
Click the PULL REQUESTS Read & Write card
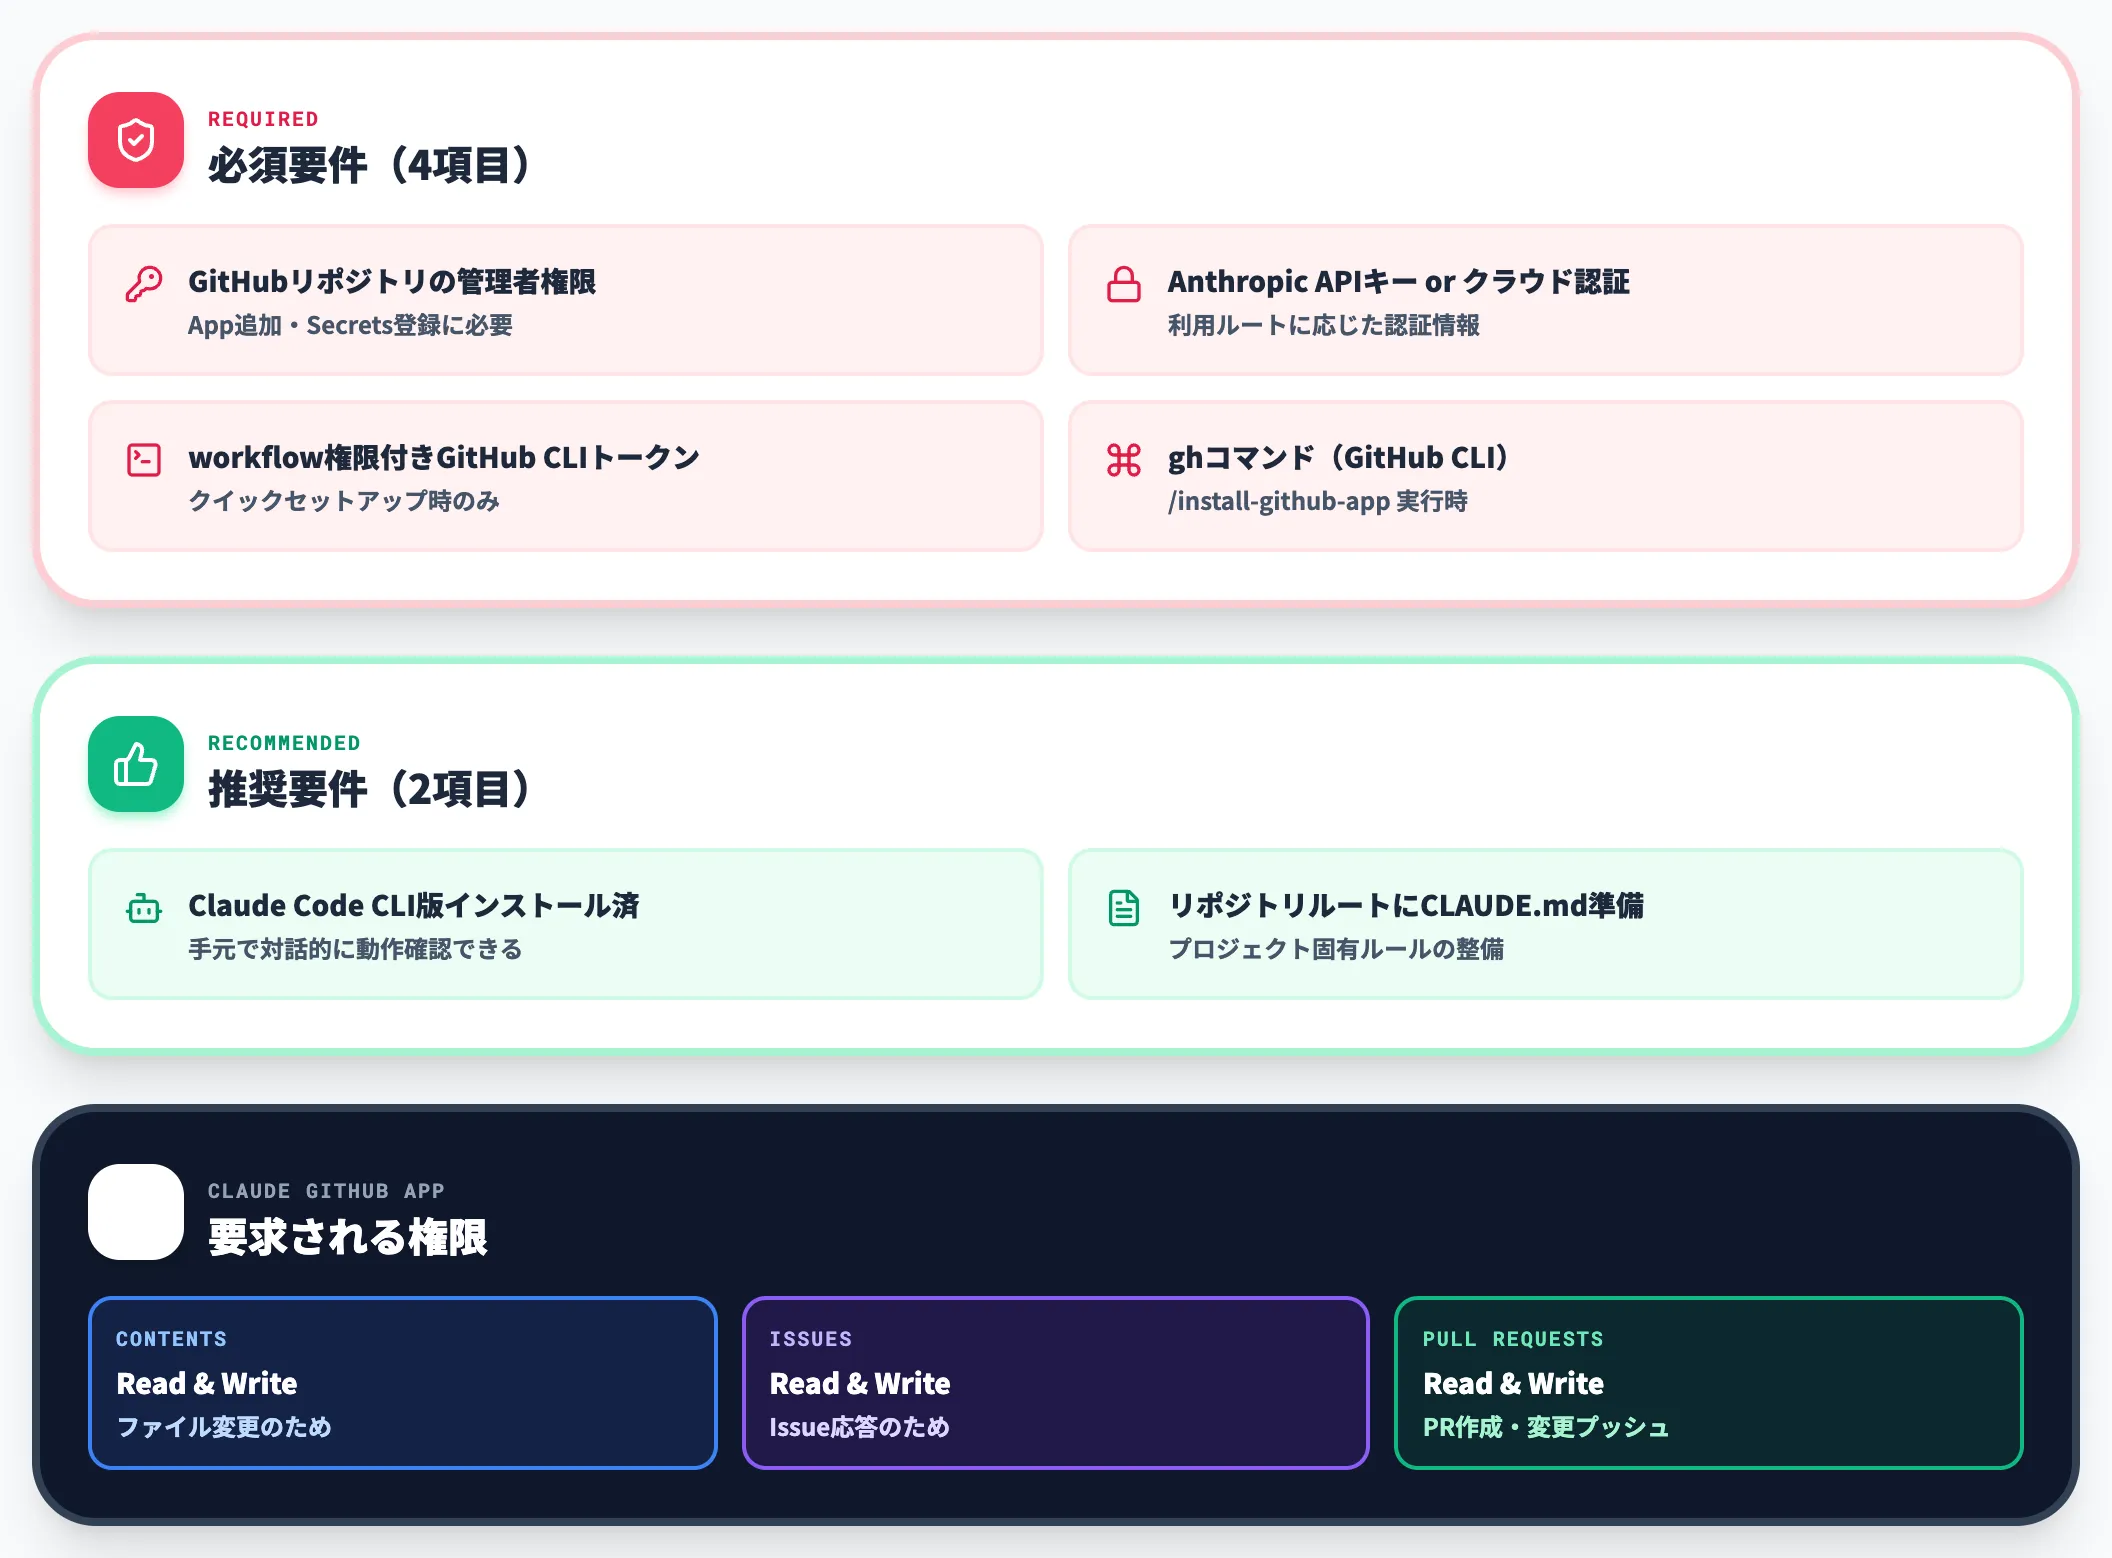[x=1709, y=1383]
